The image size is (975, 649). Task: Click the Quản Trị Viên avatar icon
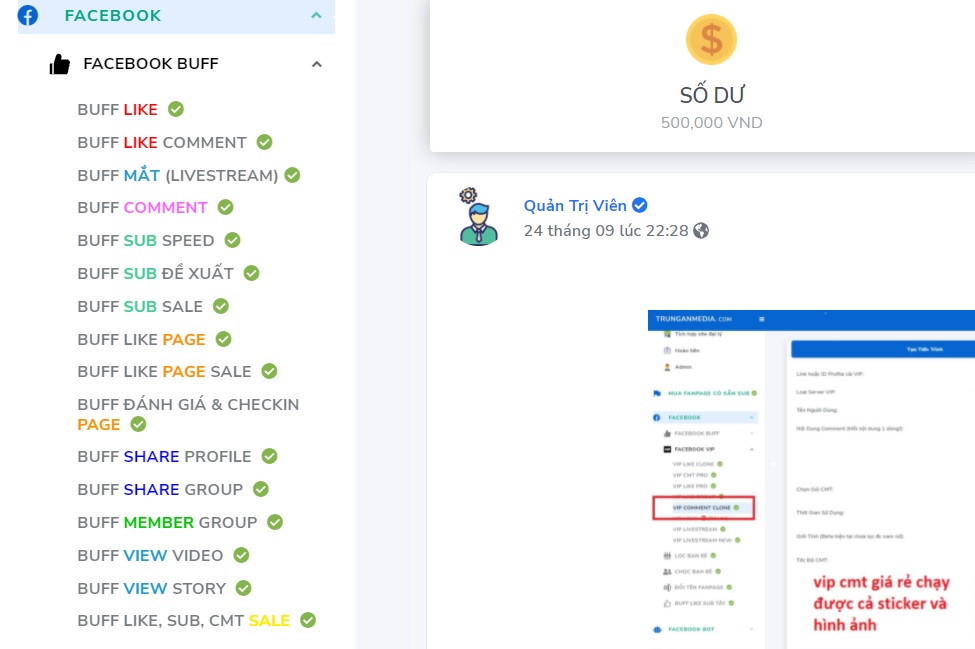(478, 217)
